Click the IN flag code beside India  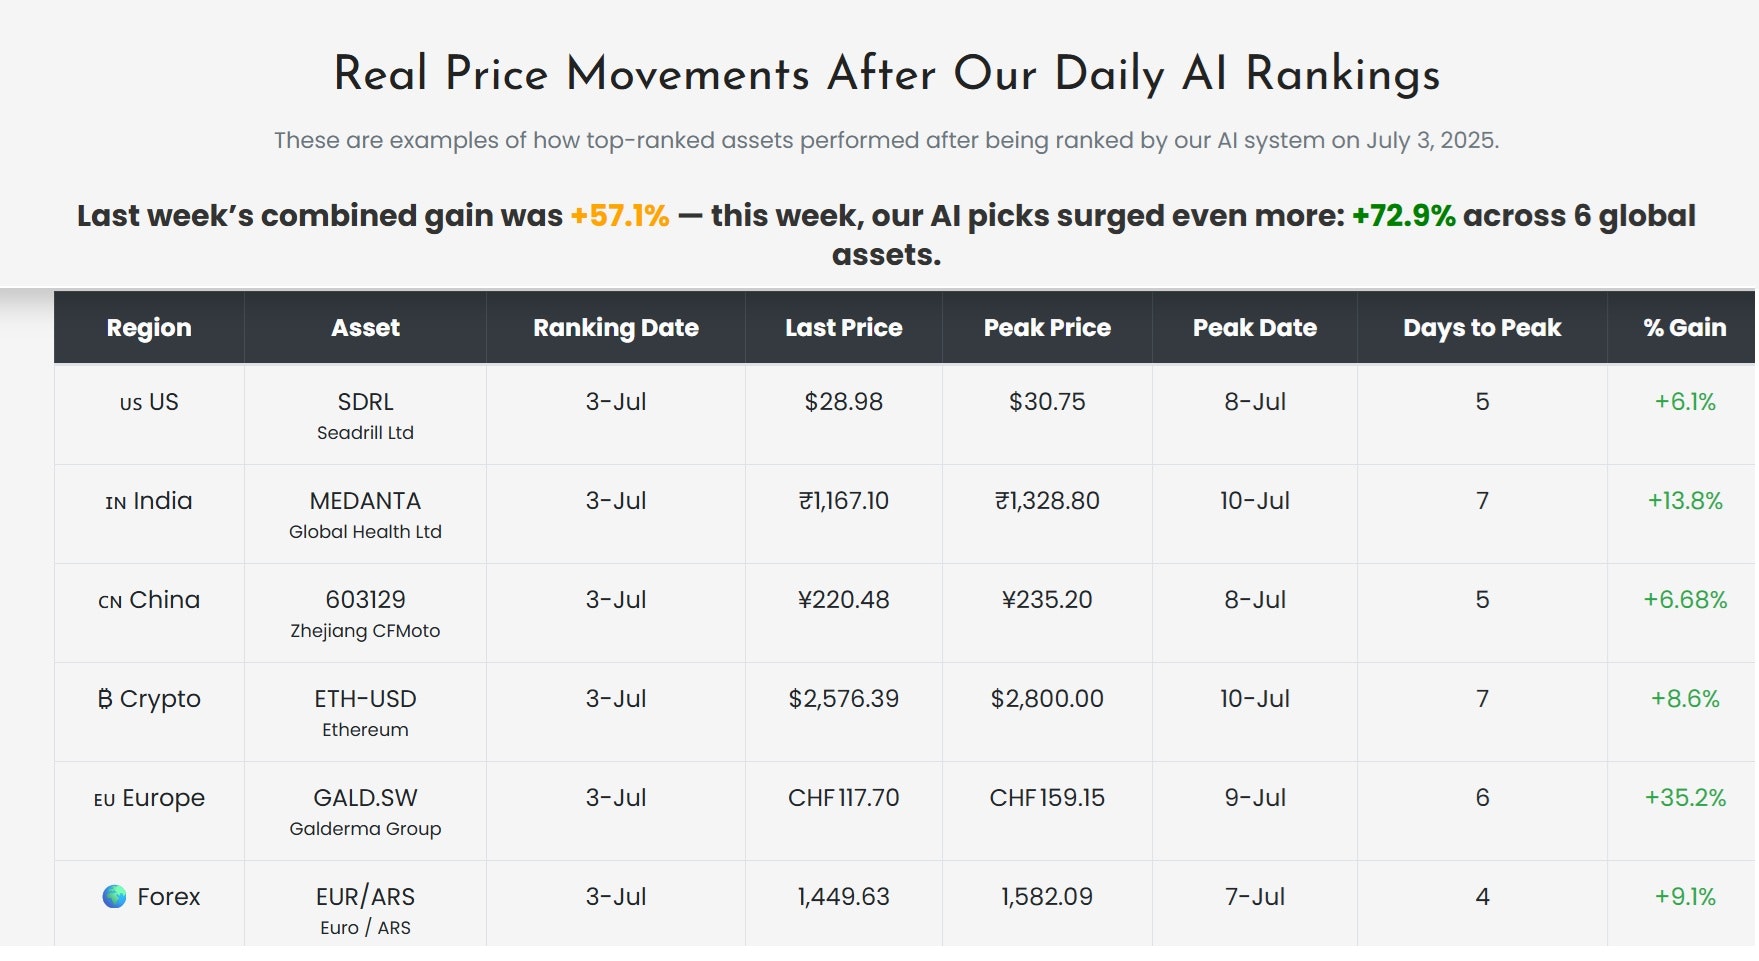click(116, 503)
